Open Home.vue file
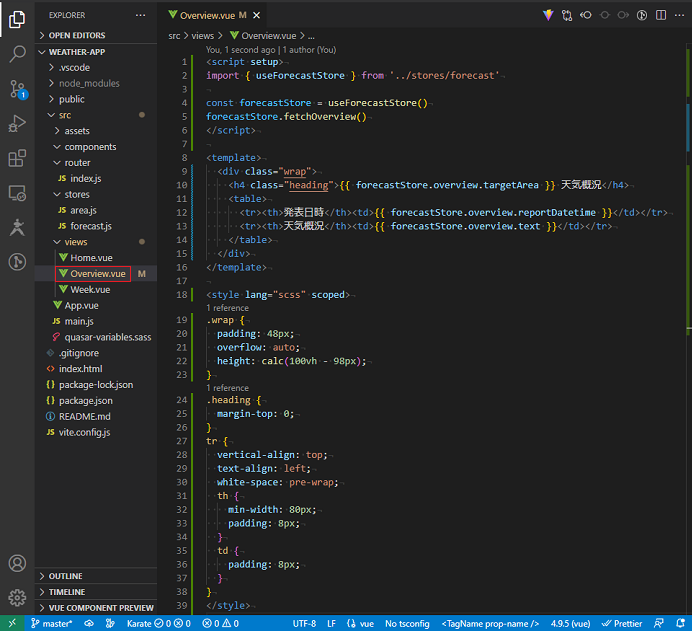 coord(96,258)
